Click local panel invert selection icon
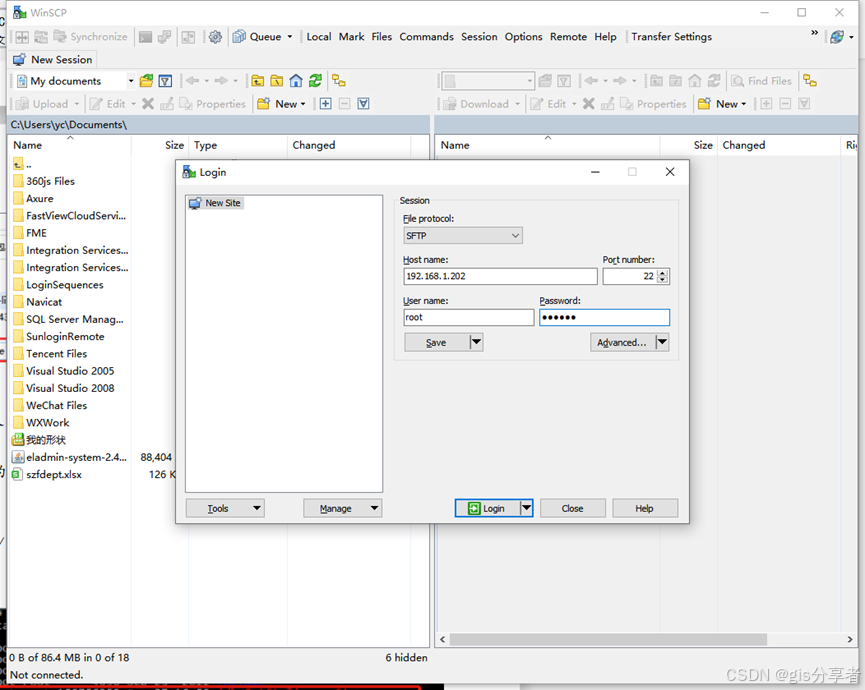Image resolution: width=865 pixels, height=690 pixels. [x=364, y=104]
